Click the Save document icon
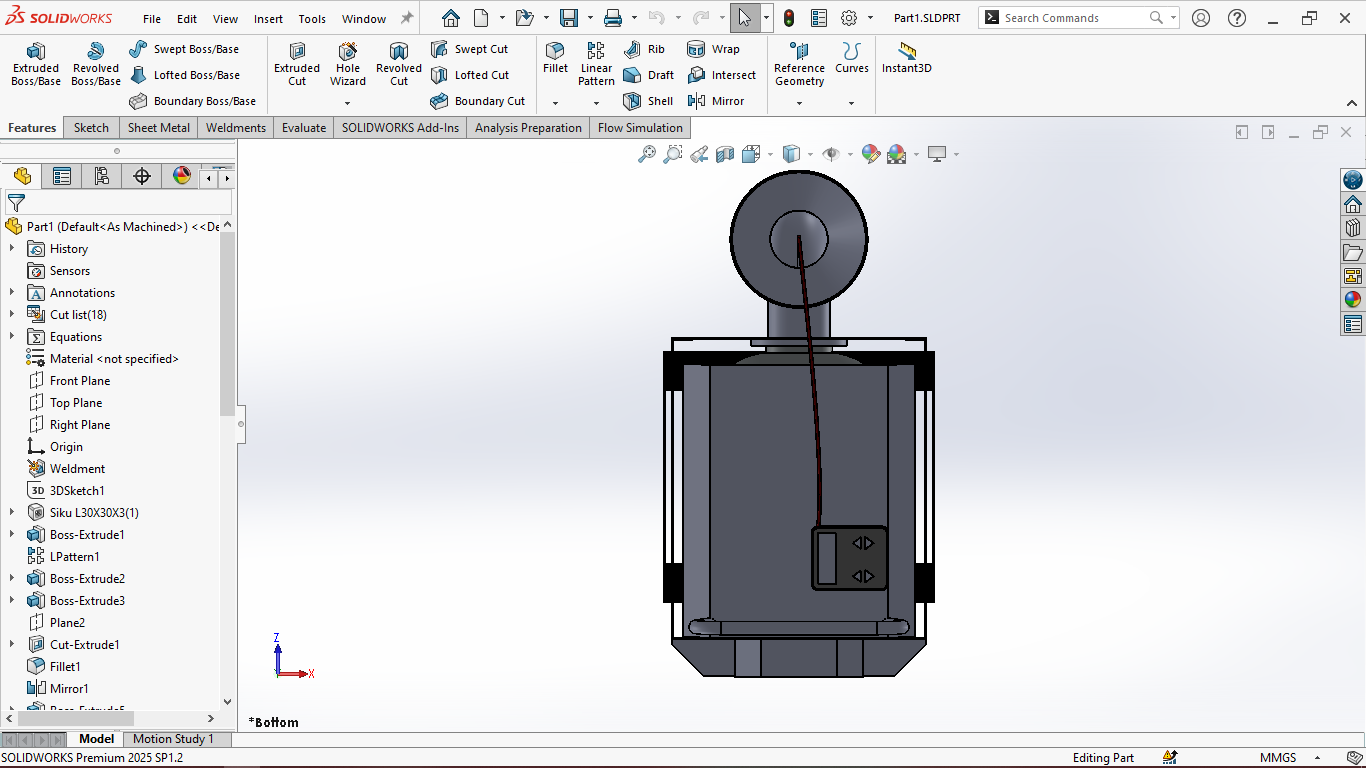1366x768 pixels. 569,18
